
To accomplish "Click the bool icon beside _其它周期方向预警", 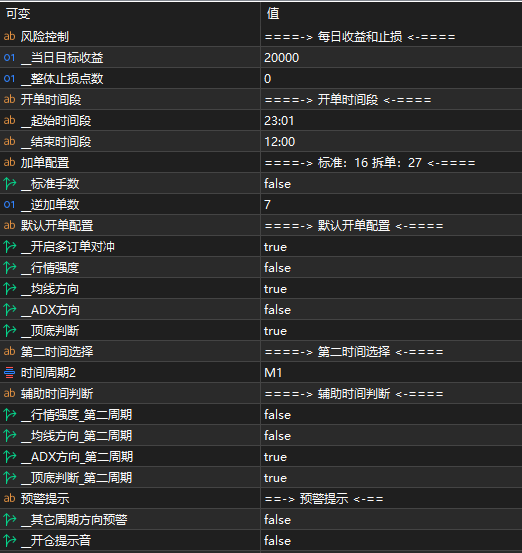I will tap(10, 519).
